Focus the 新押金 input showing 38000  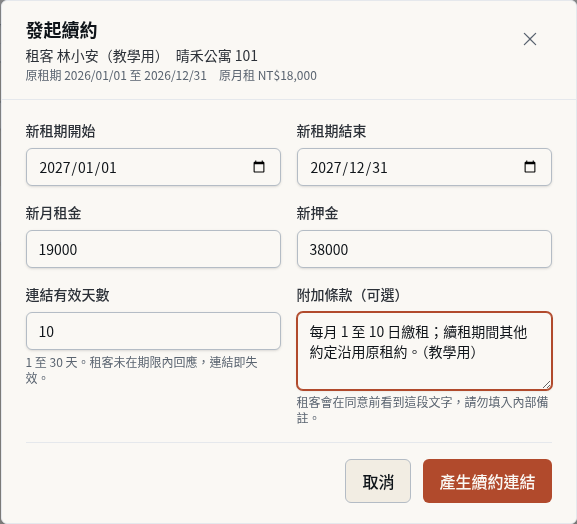[x=424, y=249]
